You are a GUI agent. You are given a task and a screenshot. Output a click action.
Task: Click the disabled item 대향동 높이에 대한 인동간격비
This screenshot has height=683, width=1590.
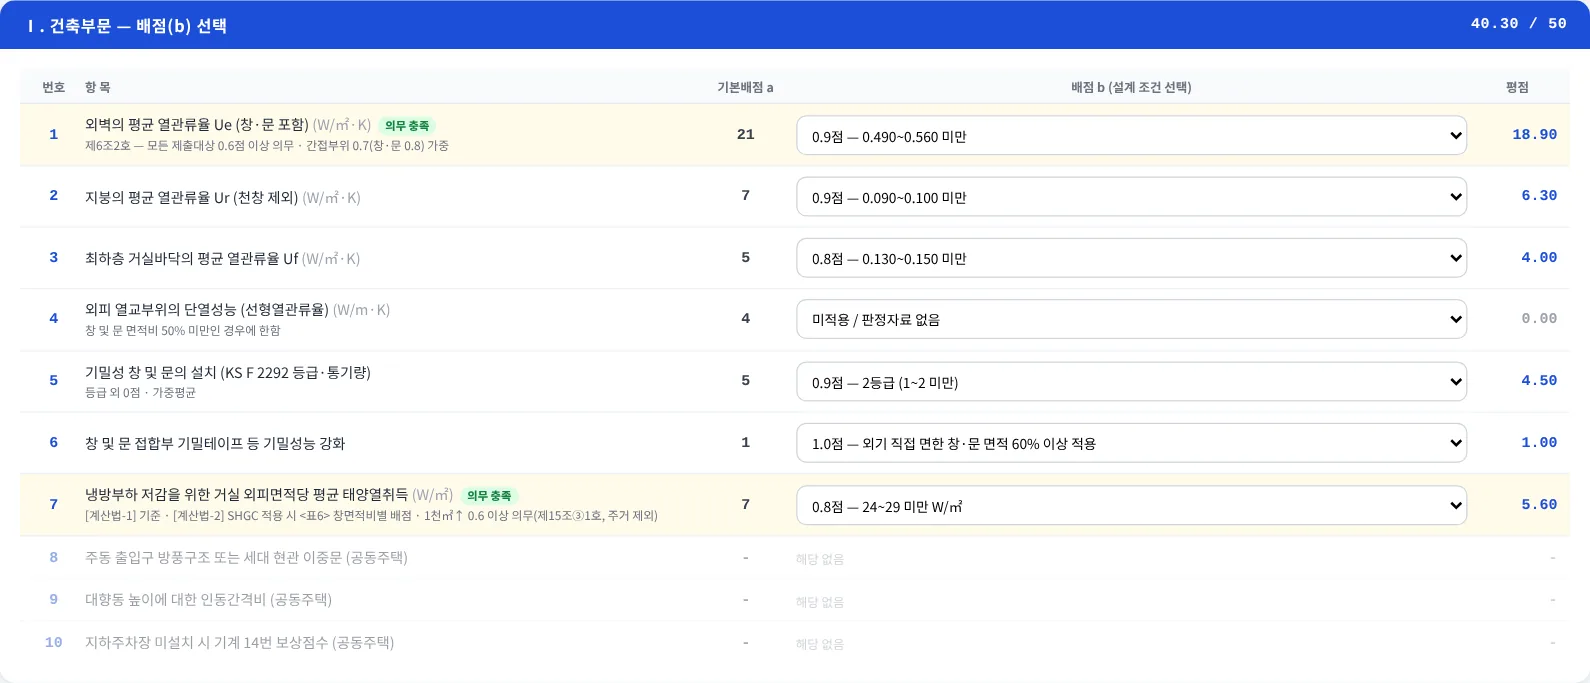coord(208,599)
